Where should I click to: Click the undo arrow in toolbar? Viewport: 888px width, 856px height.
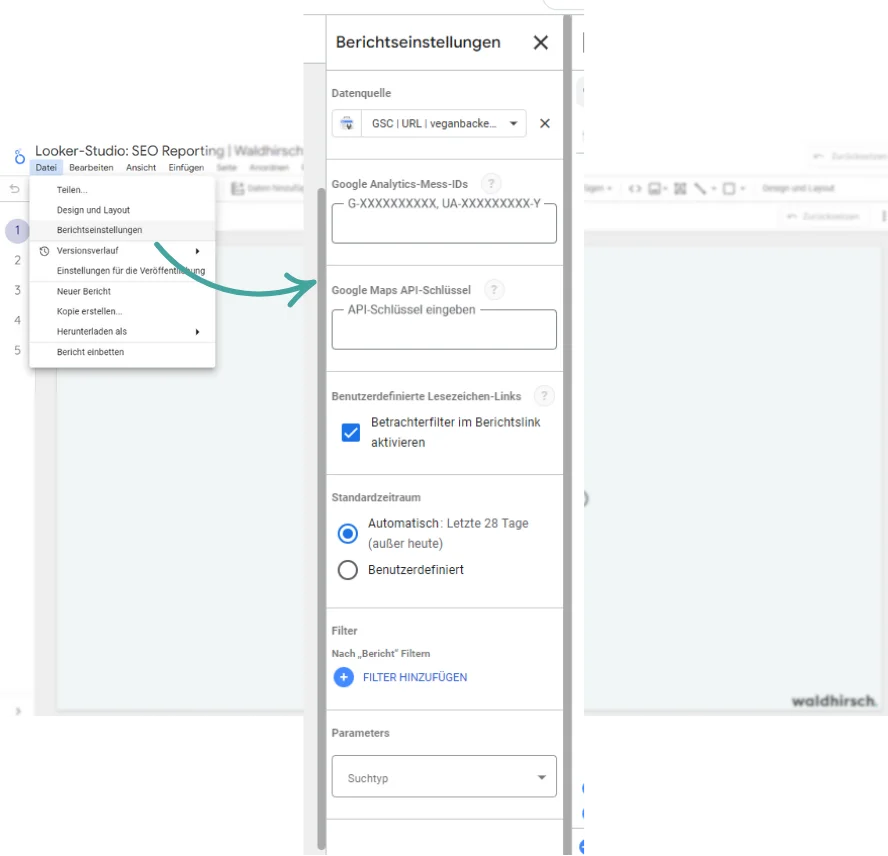15,189
